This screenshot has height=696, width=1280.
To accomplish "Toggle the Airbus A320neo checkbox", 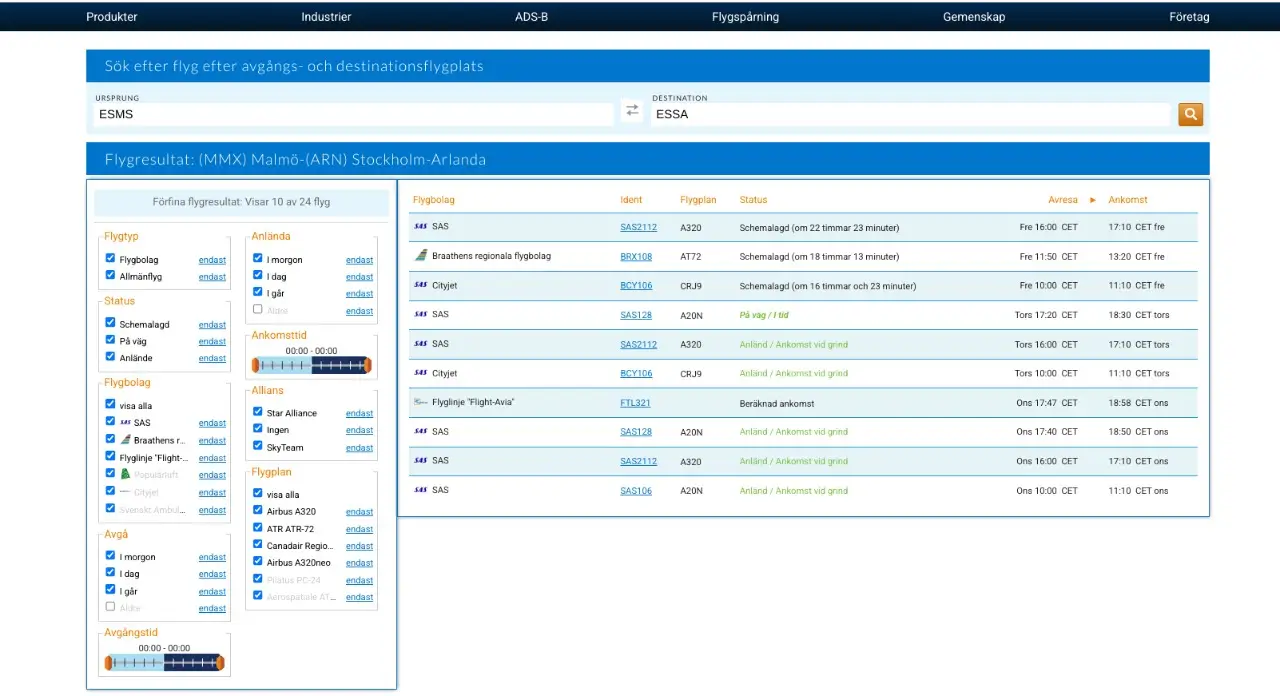I will coord(257,562).
